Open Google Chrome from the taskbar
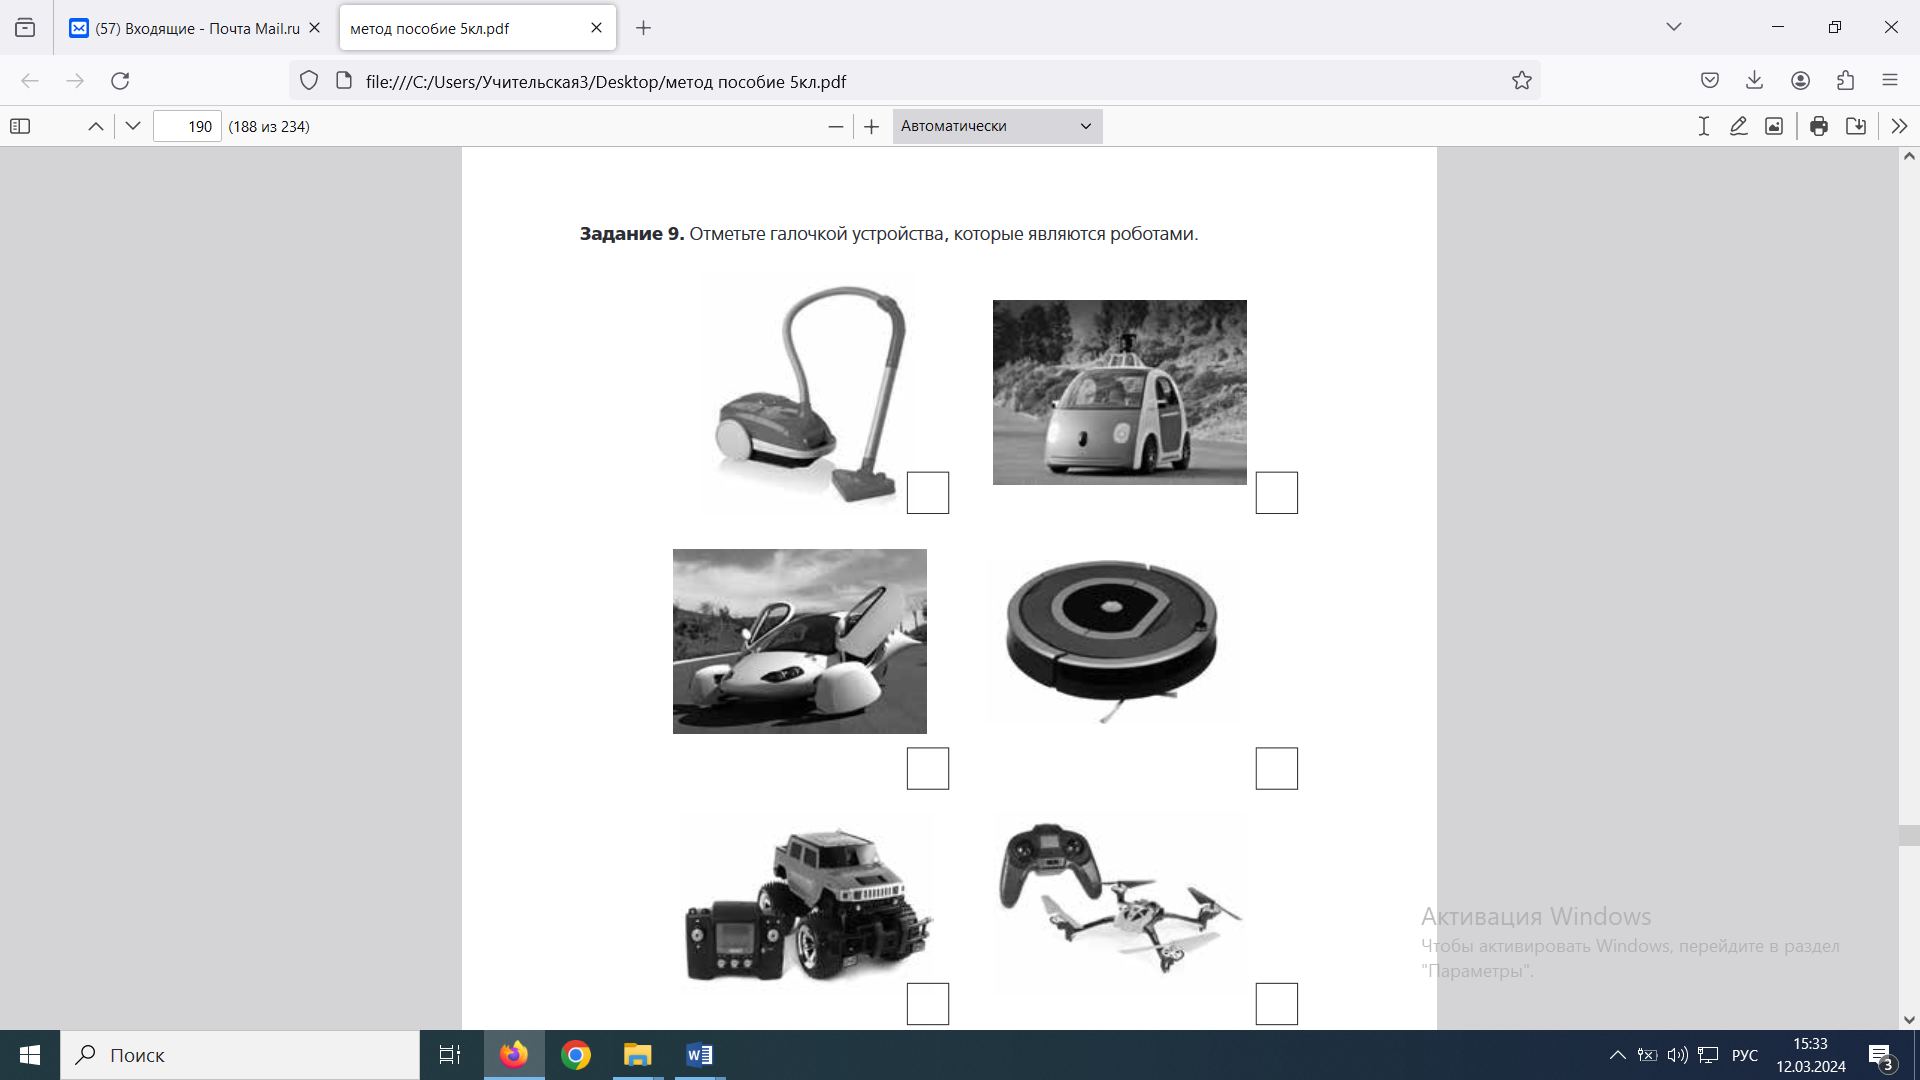1920x1080 pixels. coord(576,1055)
